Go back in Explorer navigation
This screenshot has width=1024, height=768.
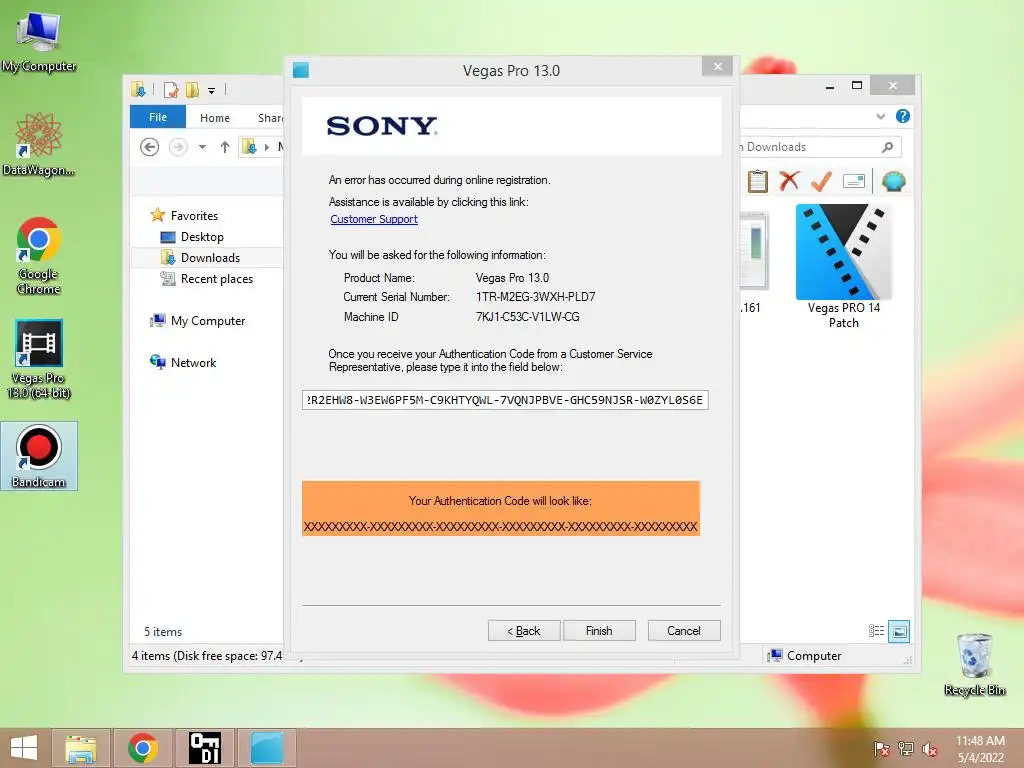(x=150, y=147)
